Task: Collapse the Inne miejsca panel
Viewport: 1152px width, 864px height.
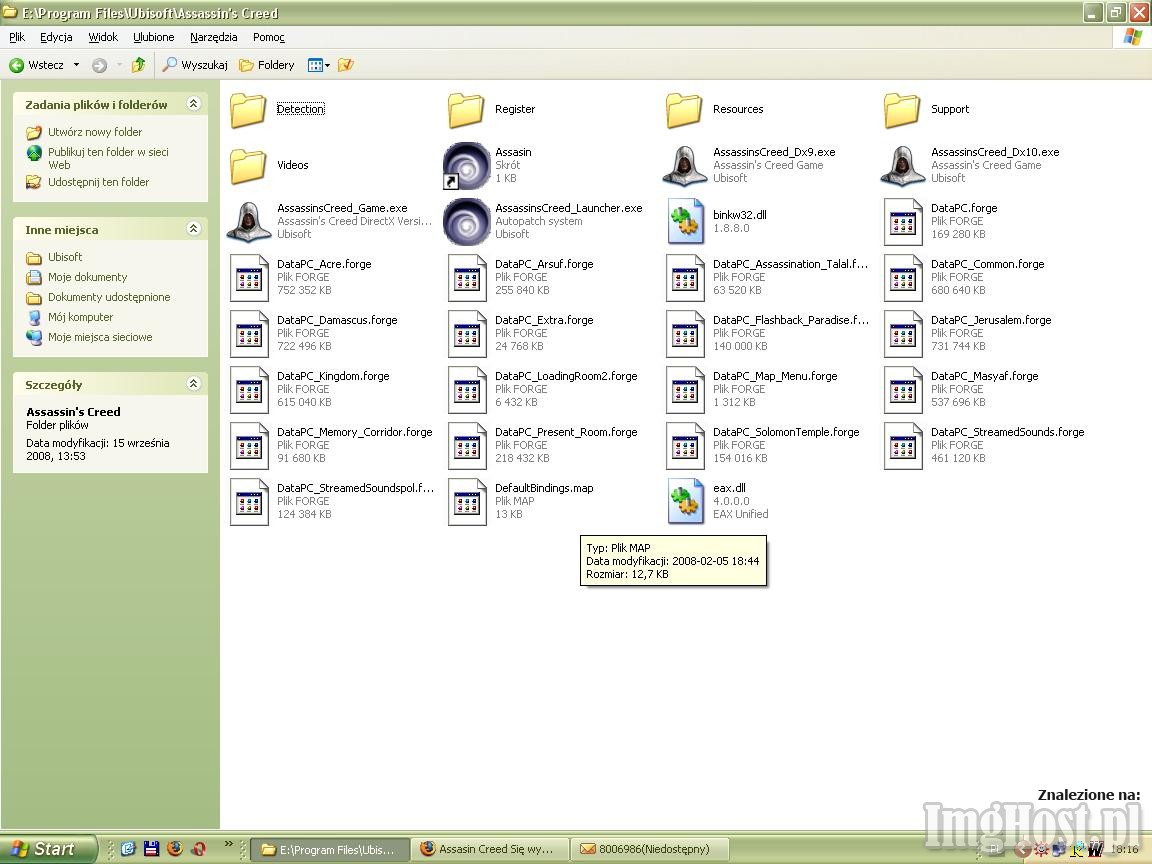Action: [193, 228]
